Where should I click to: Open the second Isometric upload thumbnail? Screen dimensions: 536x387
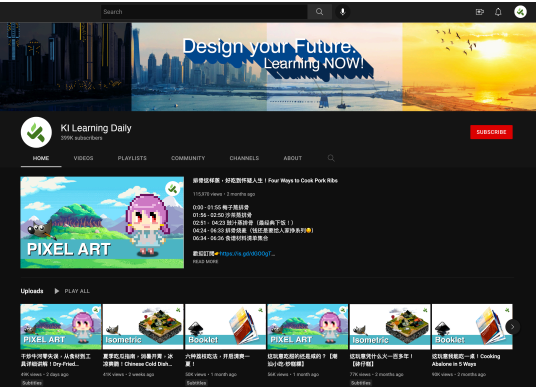coord(390,327)
